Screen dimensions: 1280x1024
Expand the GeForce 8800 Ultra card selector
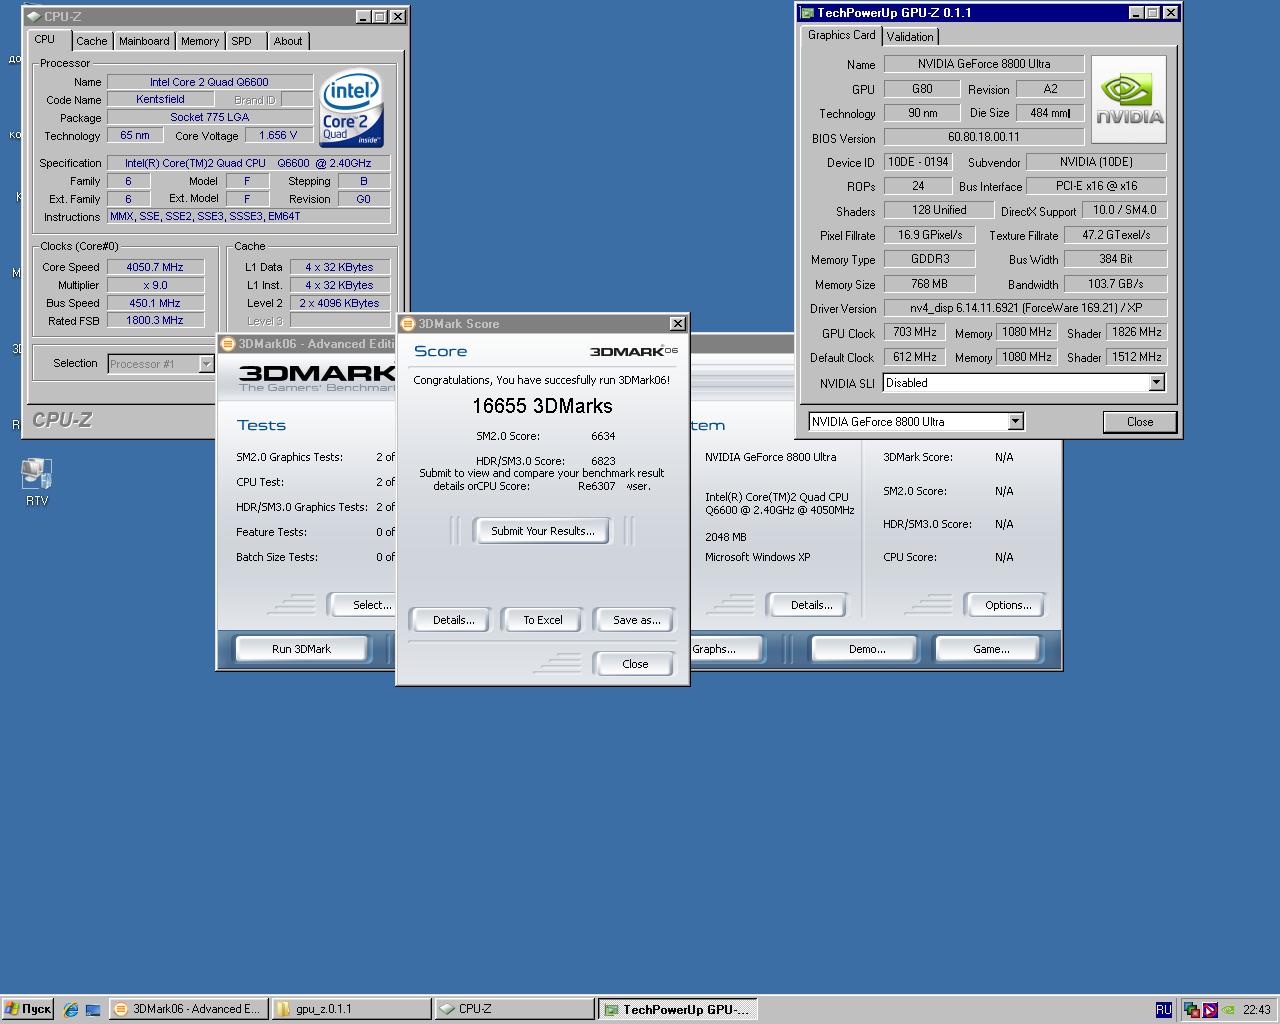(1015, 422)
